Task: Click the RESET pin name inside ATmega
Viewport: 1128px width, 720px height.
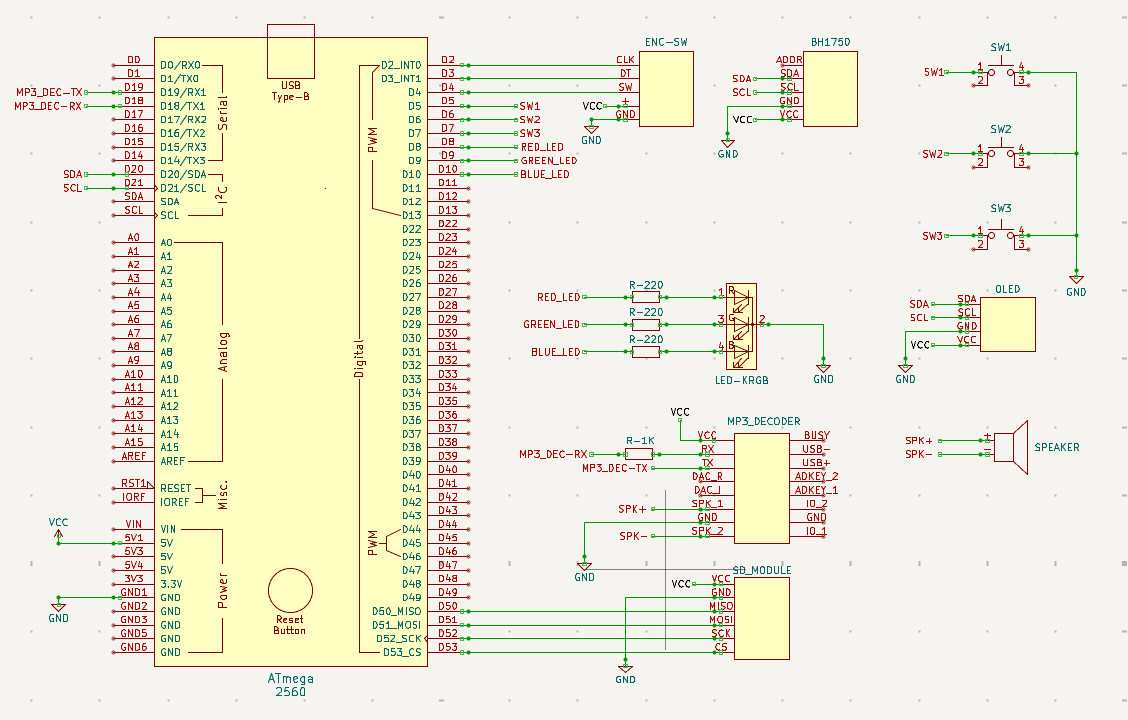Action: [x=176, y=488]
